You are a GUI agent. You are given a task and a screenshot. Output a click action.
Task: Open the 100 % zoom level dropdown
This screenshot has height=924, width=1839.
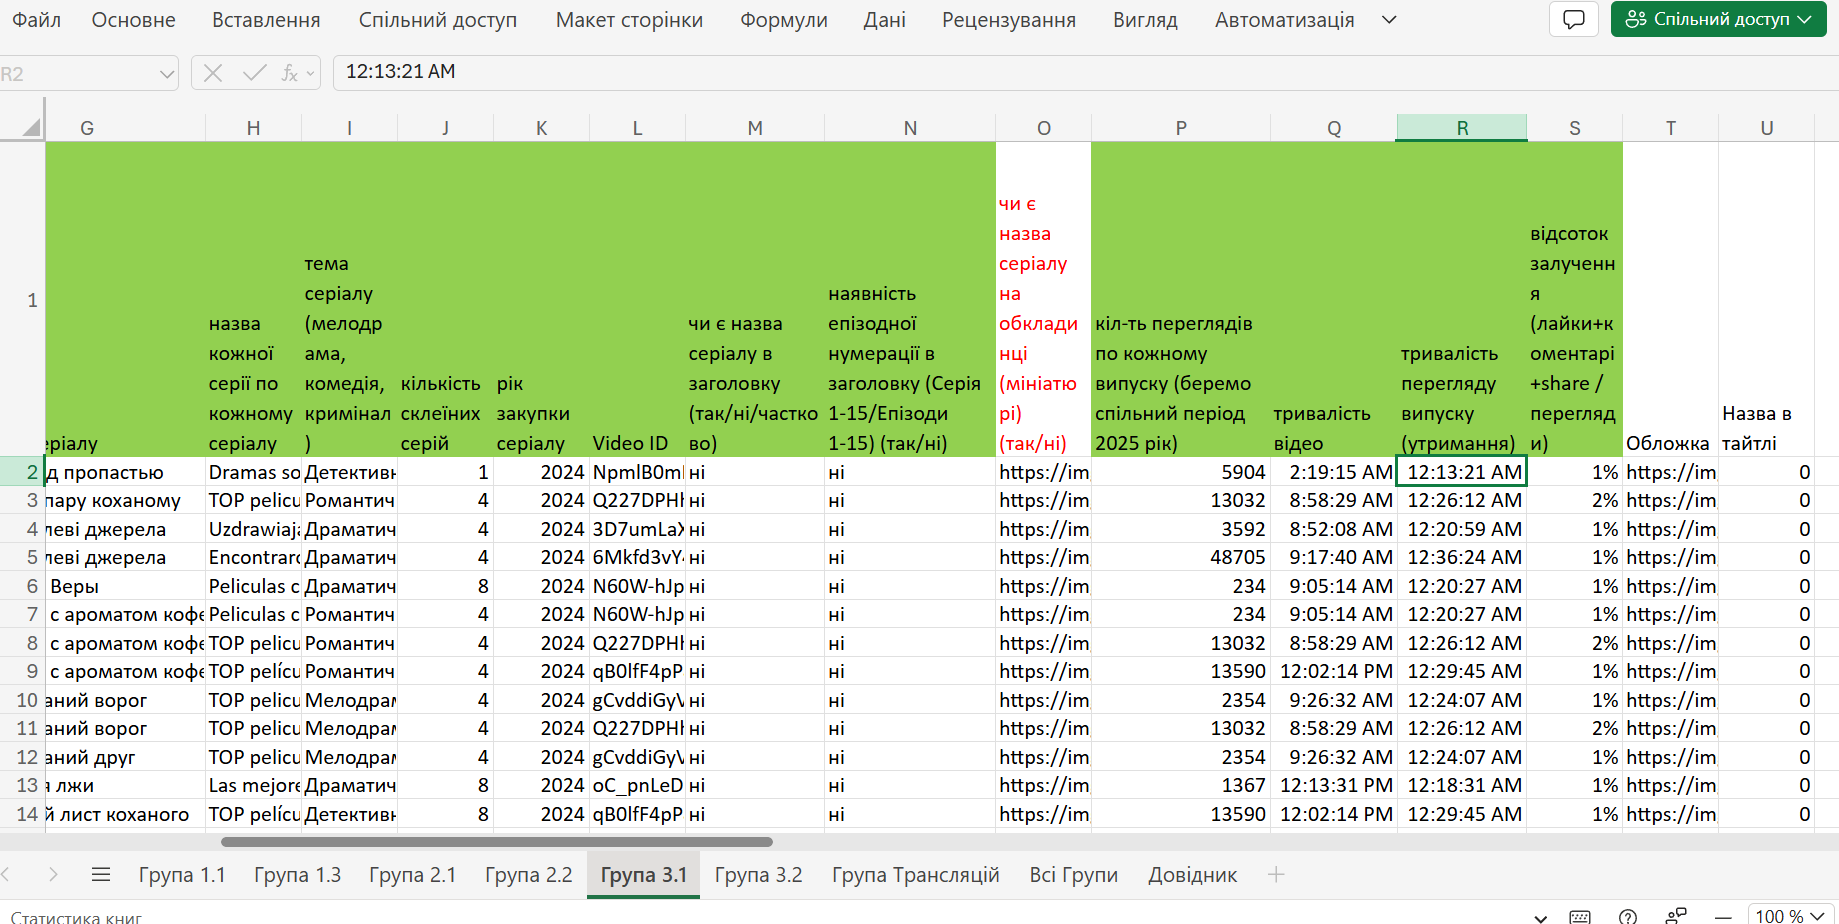1789,916
